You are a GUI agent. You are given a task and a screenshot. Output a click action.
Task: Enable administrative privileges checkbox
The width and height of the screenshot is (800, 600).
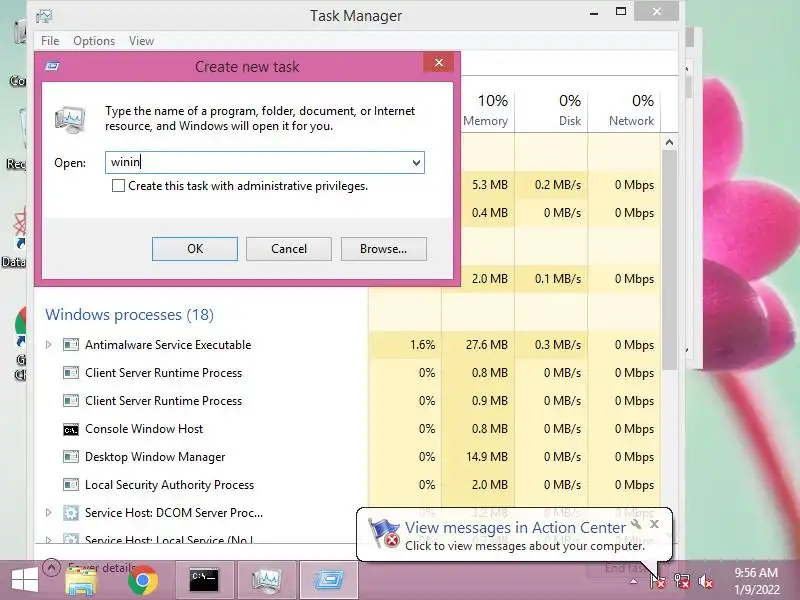118,186
